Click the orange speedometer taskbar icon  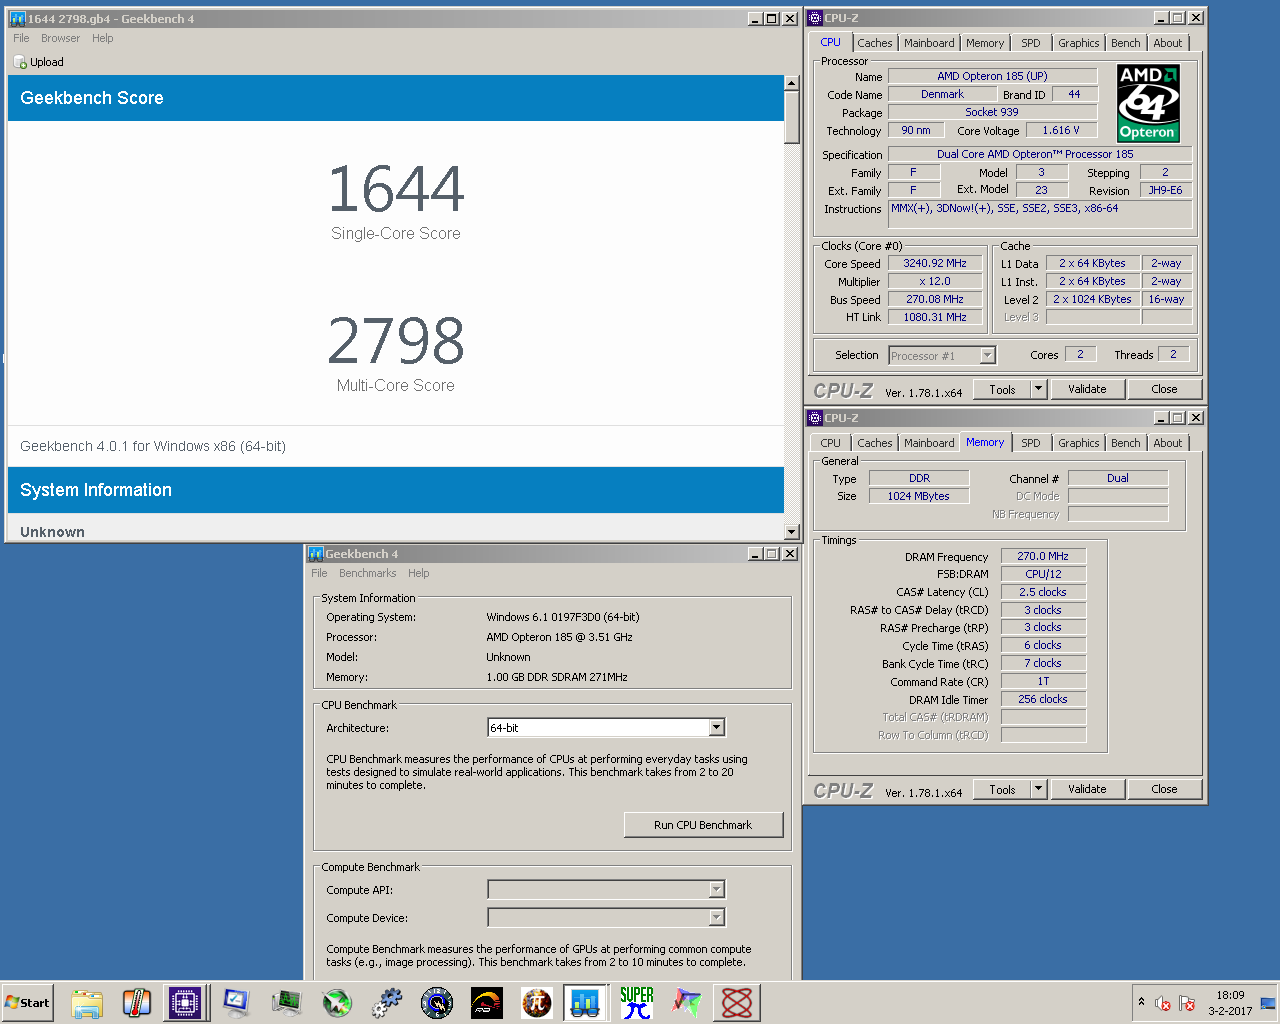(x=487, y=1002)
